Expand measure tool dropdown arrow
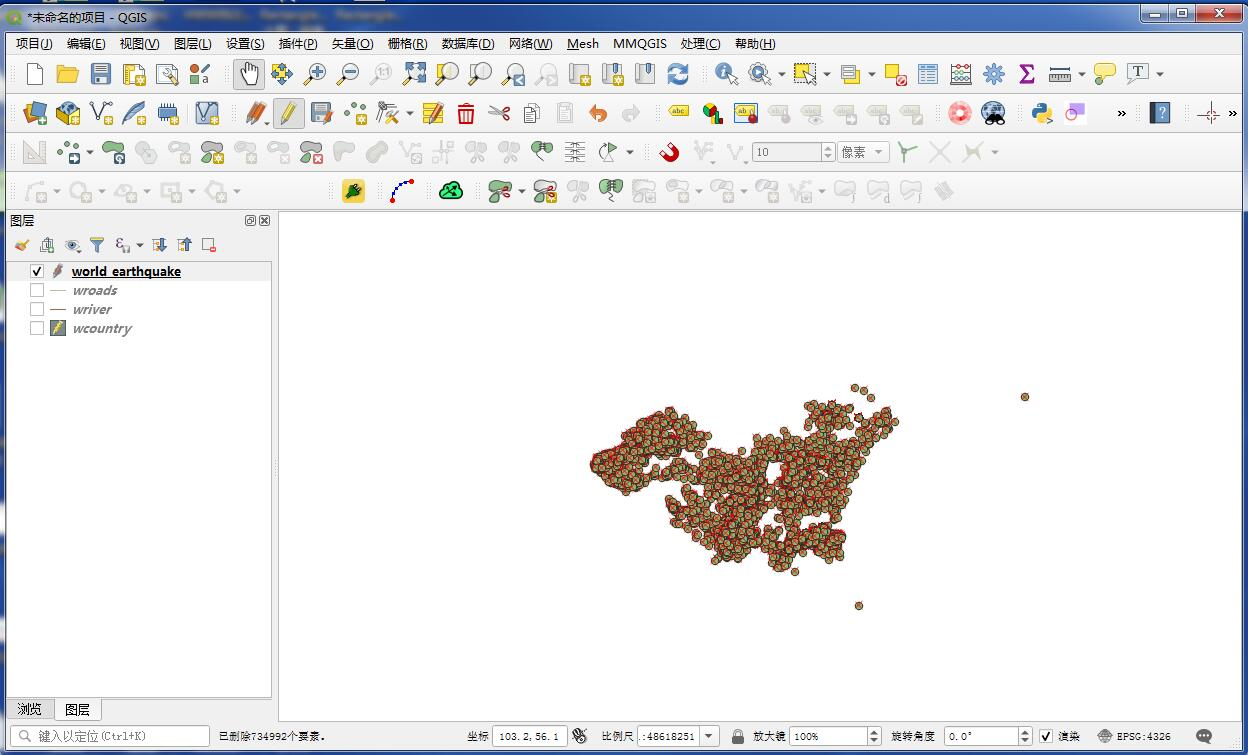The width and height of the screenshot is (1248, 755). pyautogui.click(x=1081, y=74)
